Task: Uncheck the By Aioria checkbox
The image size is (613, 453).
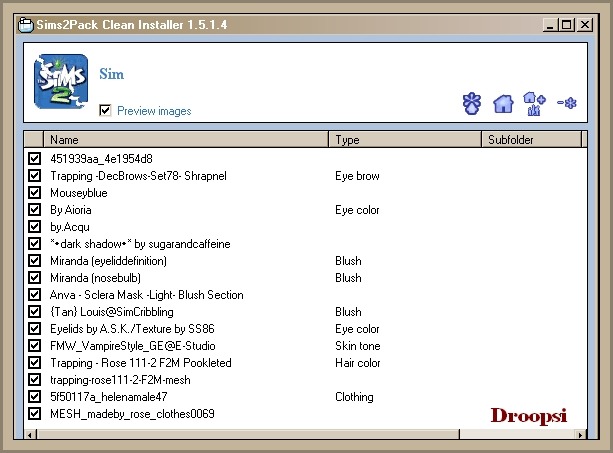Action: [x=34, y=209]
